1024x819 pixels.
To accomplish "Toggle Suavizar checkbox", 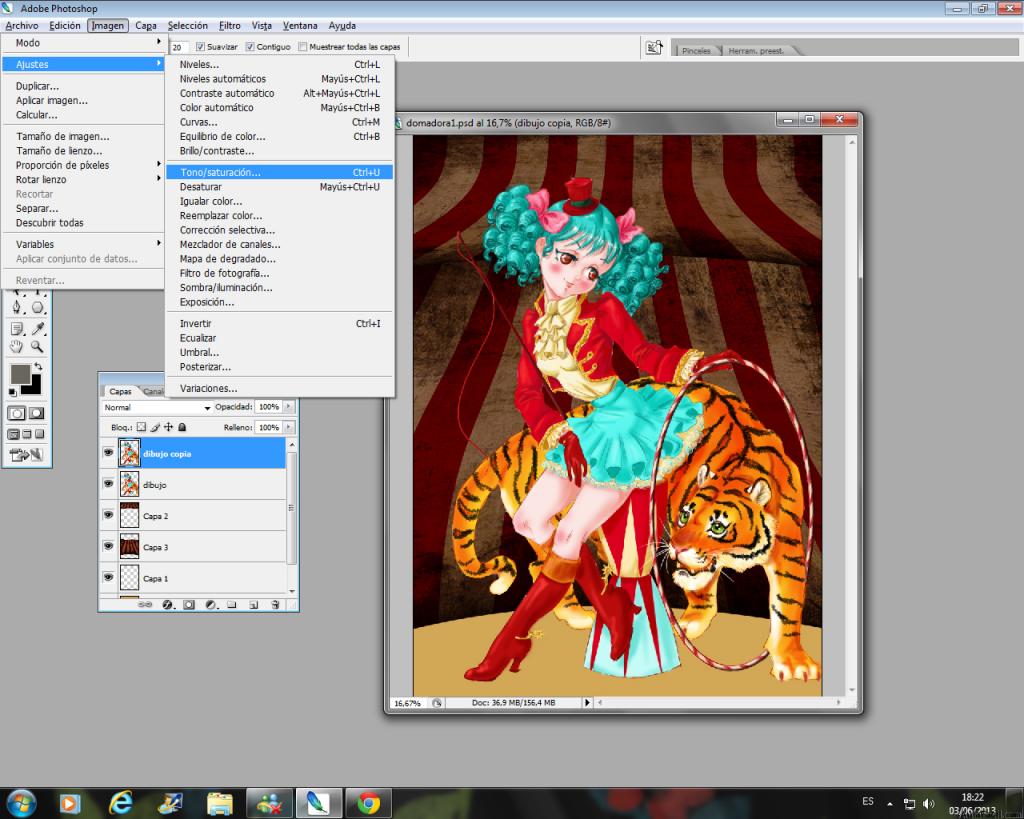I will pyautogui.click(x=200, y=47).
